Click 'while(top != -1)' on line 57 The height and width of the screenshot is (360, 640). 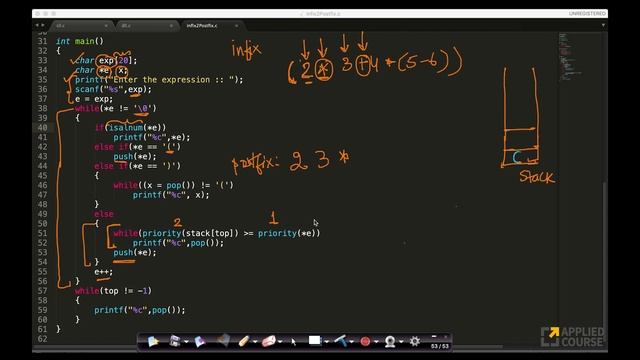(x=113, y=291)
